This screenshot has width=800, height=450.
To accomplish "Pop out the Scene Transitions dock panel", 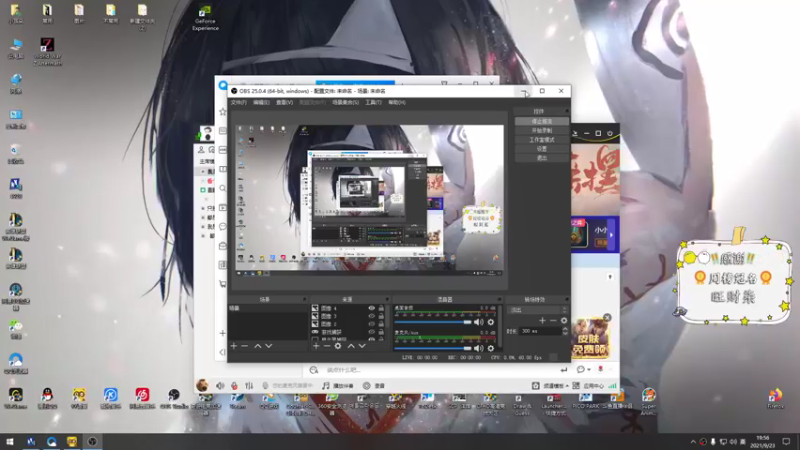I will [x=566, y=299].
